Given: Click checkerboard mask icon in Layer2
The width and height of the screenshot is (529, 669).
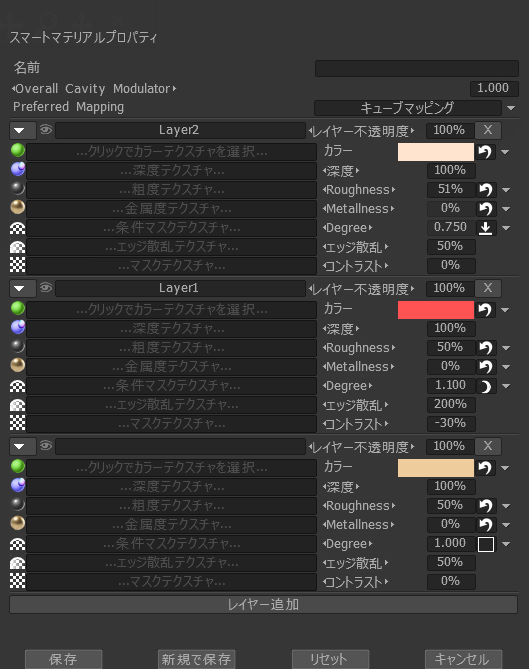Looking at the screenshot, I should 17,265.
